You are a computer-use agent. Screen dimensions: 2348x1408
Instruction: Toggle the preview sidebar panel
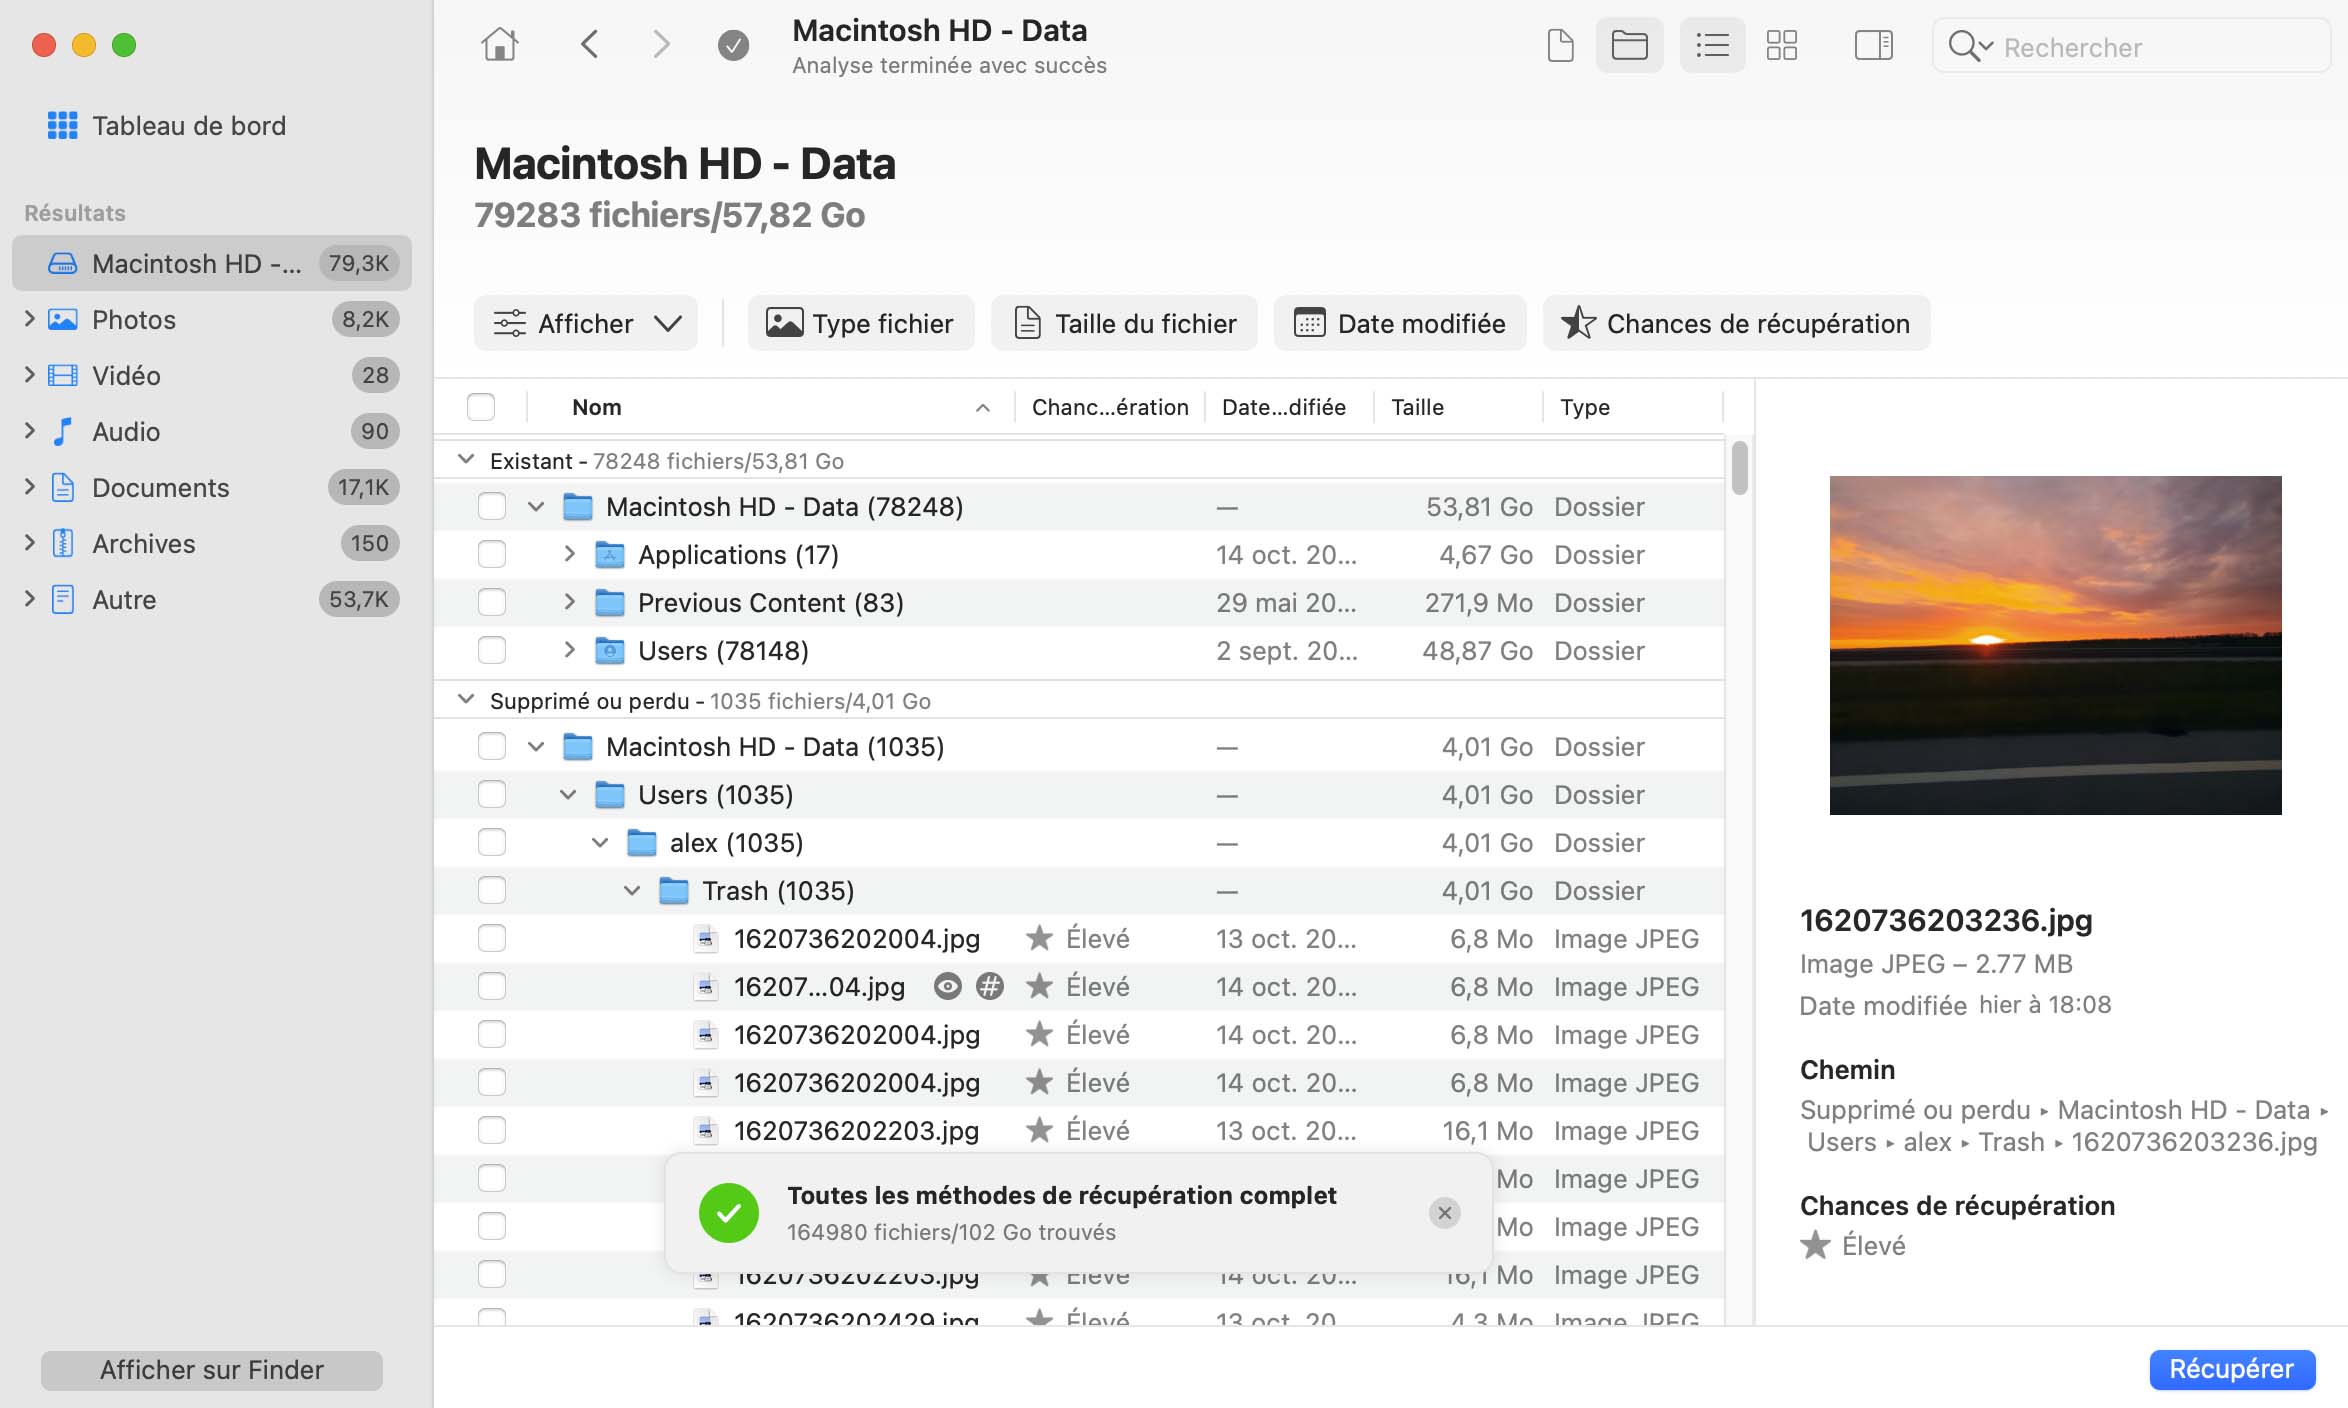pyautogui.click(x=1873, y=45)
